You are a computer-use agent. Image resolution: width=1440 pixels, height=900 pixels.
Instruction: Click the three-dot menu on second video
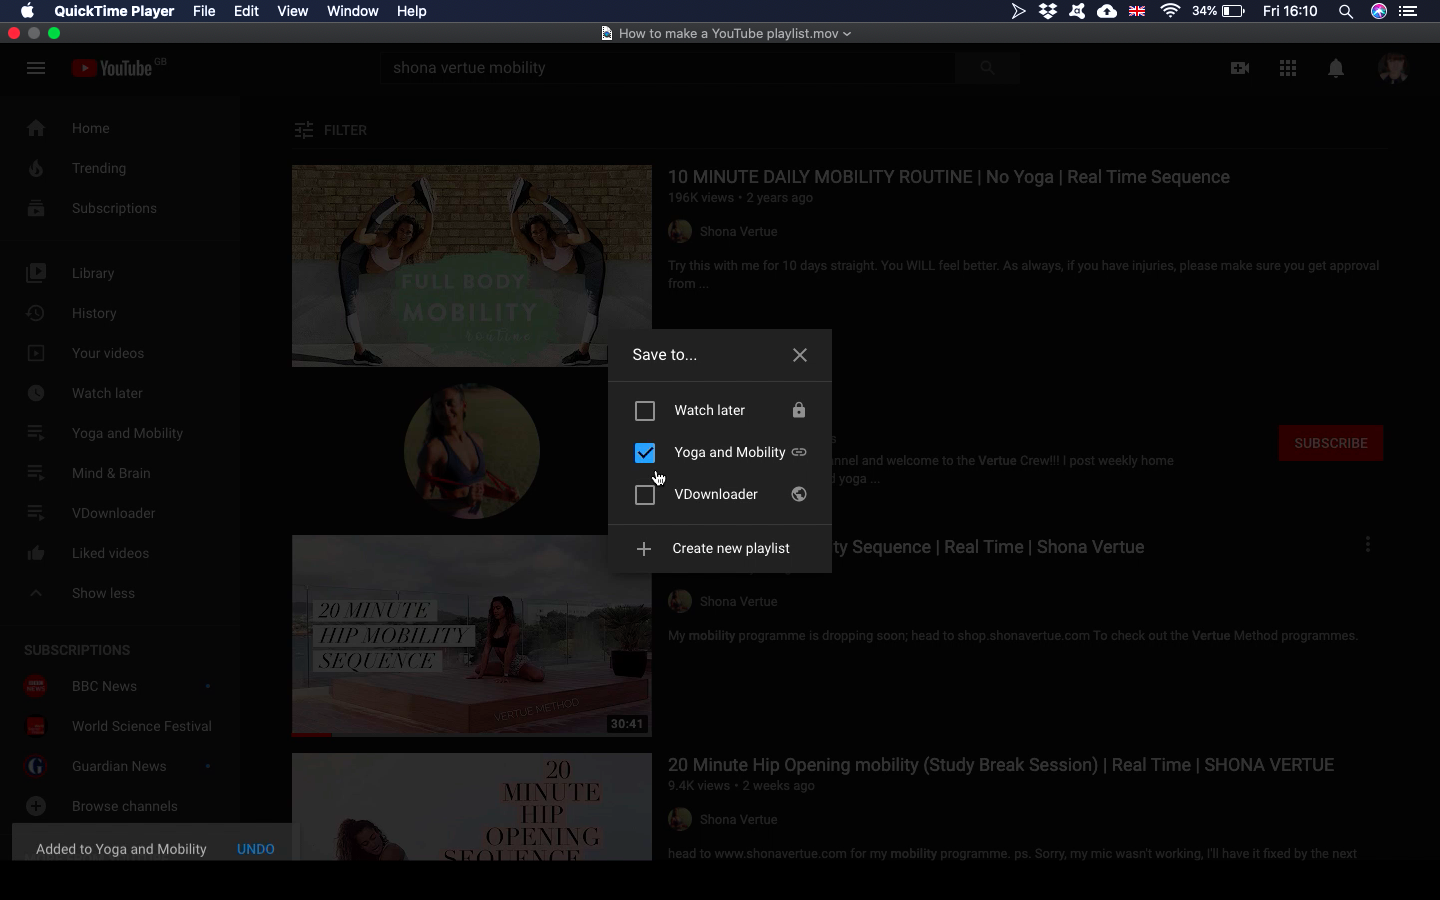point(1367,545)
